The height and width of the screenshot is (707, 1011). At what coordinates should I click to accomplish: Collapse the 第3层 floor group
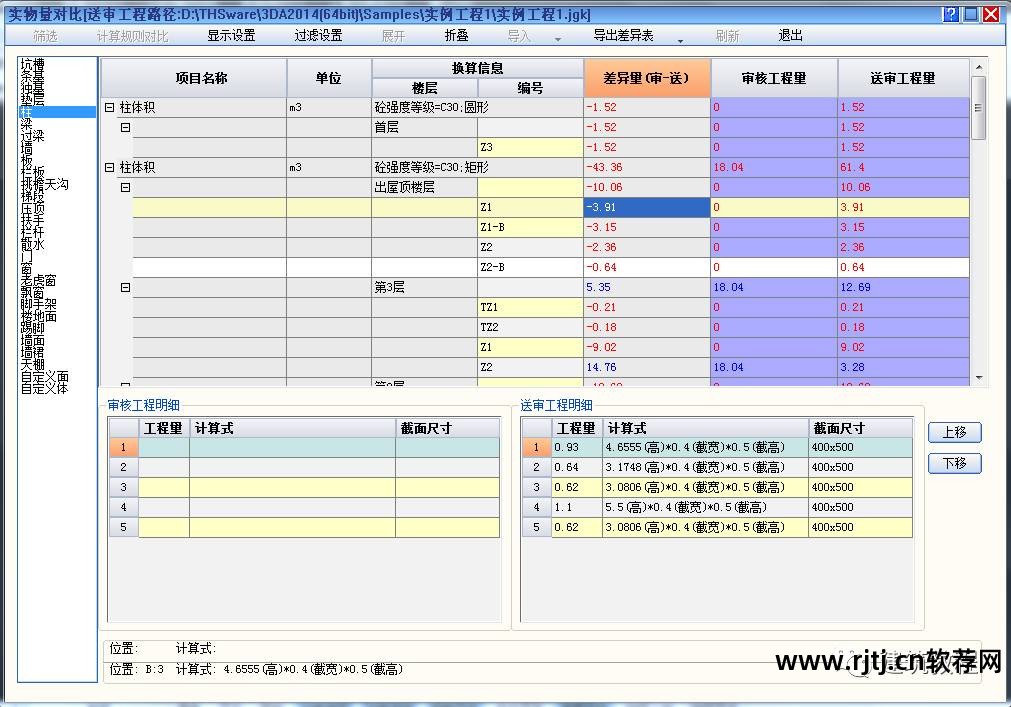pos(124,287)
